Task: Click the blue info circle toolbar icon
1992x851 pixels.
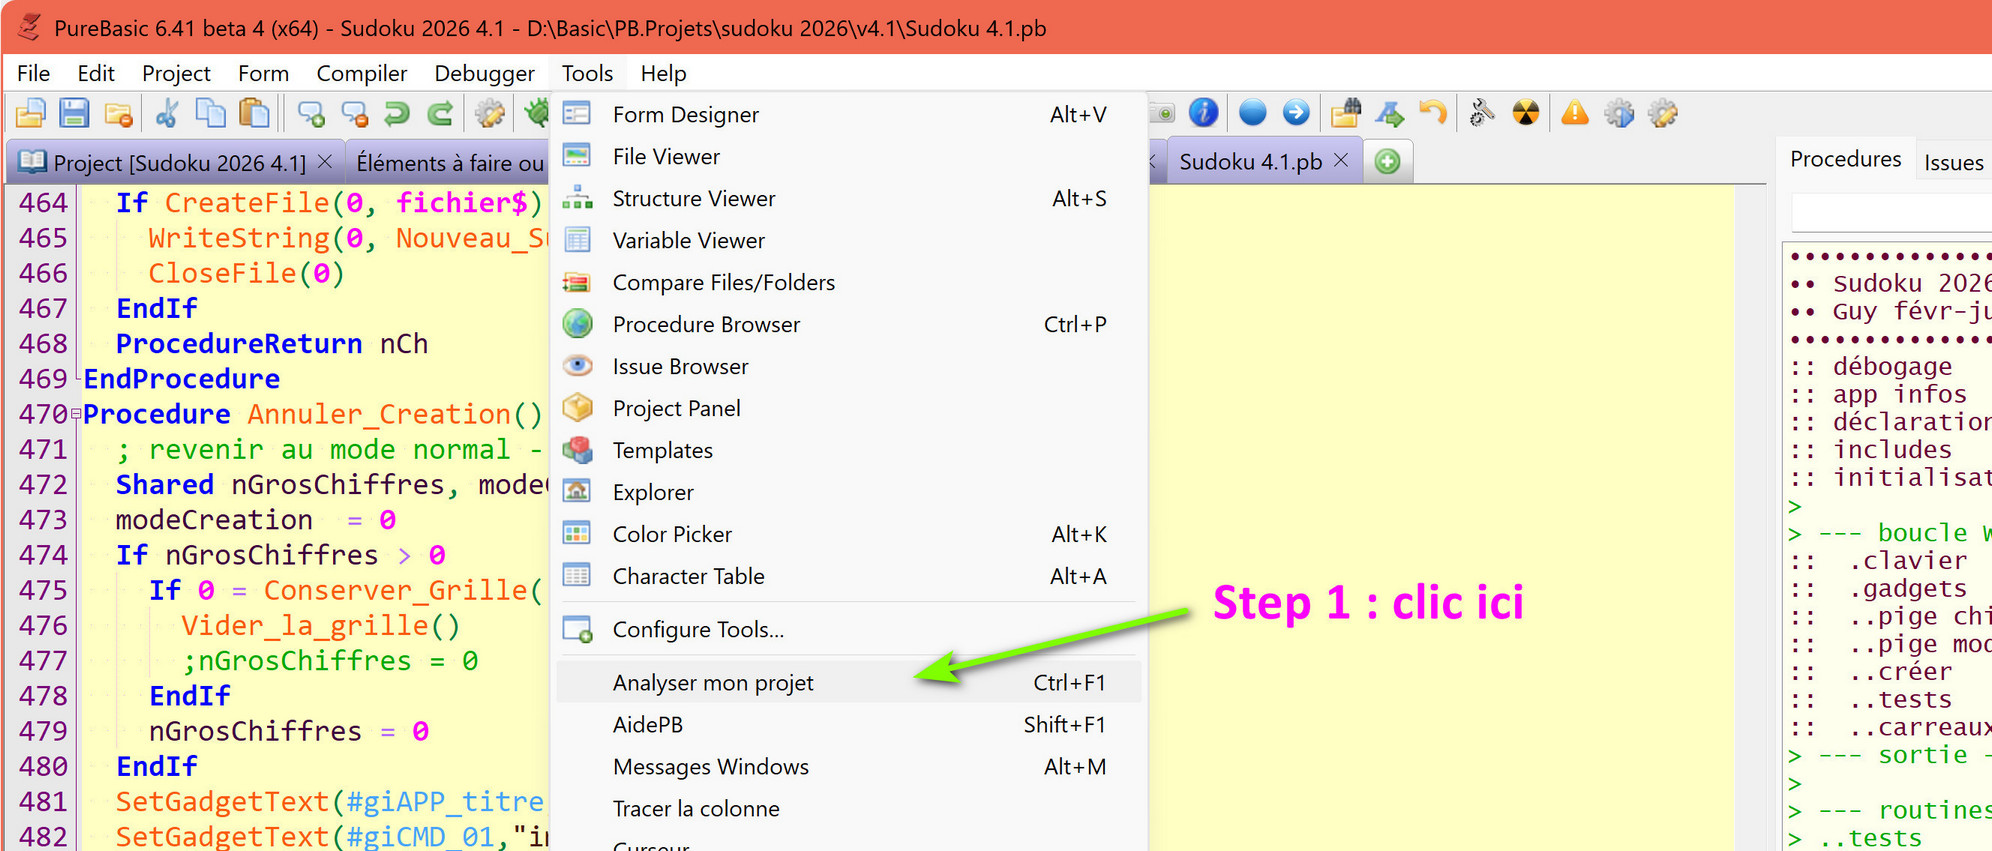Action: (1204, 113)
